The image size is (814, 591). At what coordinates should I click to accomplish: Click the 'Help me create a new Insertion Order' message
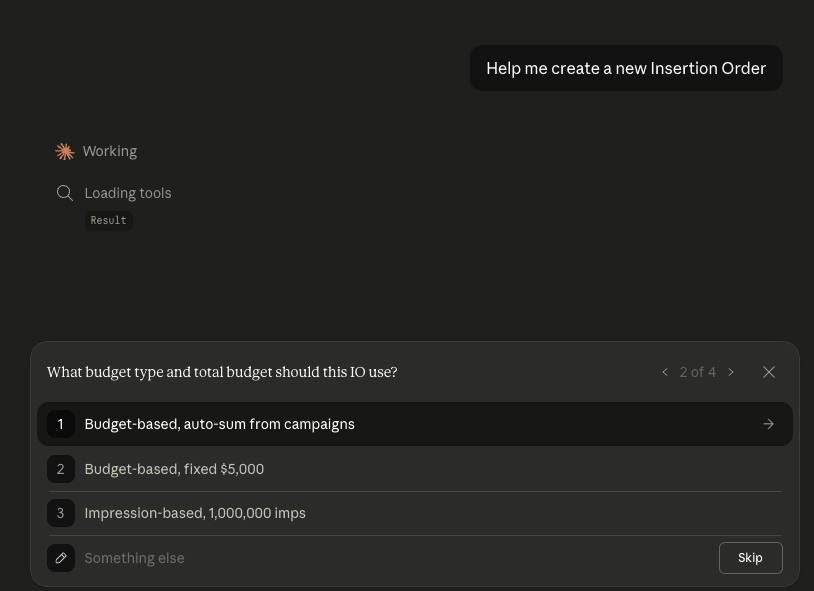pos(626,68)
